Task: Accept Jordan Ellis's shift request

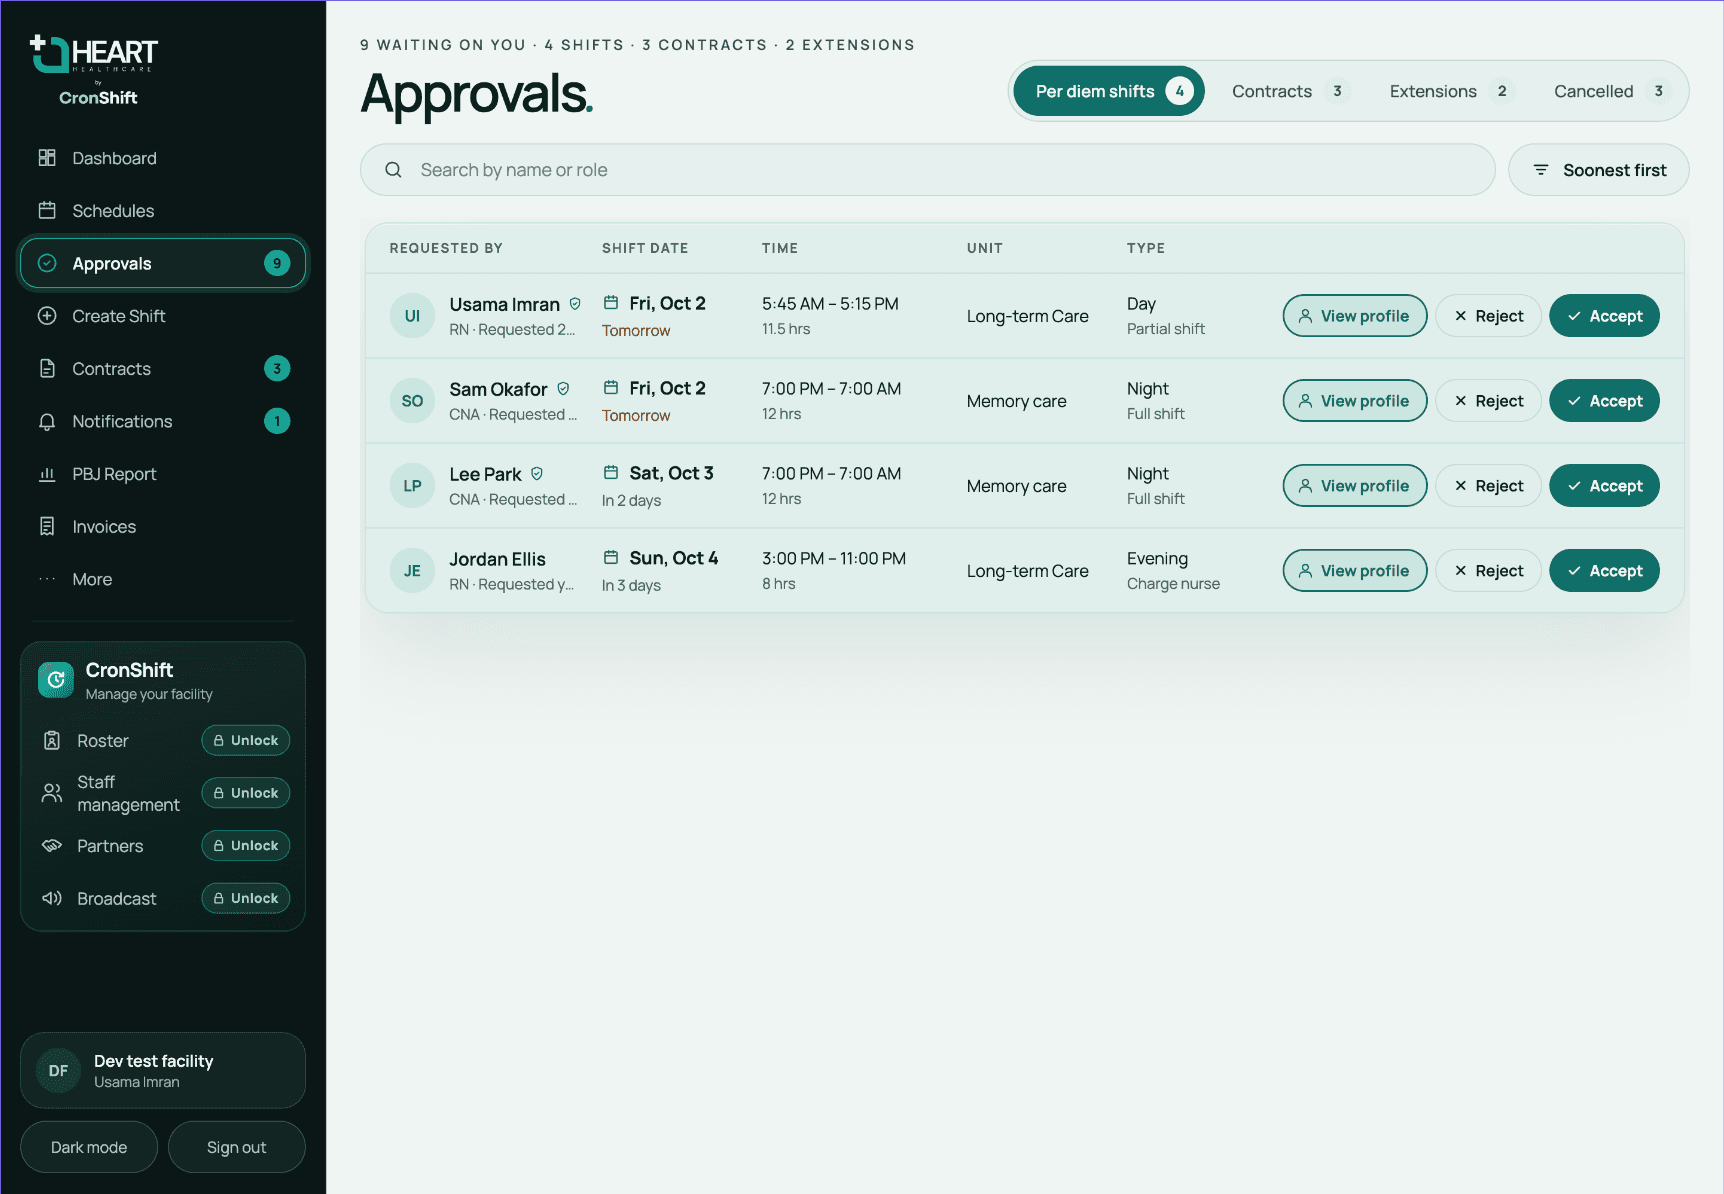Action: [1604, 571]
